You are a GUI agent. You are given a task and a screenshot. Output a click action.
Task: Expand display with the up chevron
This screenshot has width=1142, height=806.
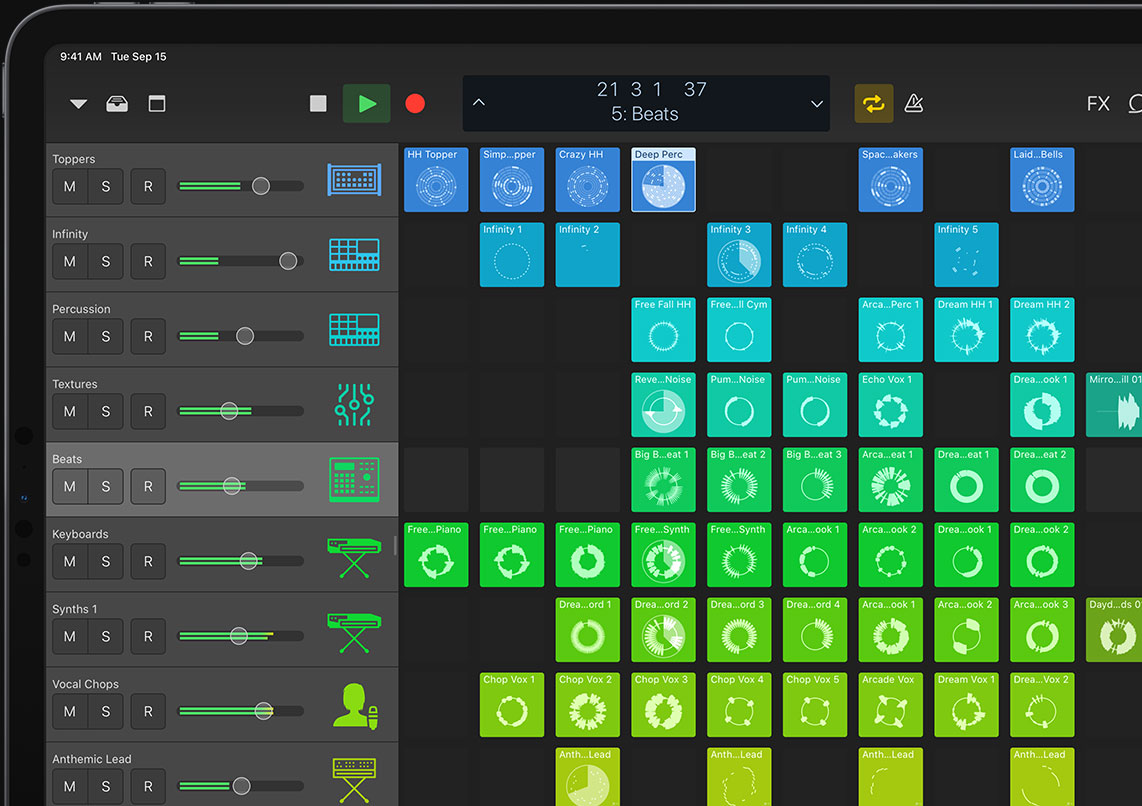(x=479, y=103)
